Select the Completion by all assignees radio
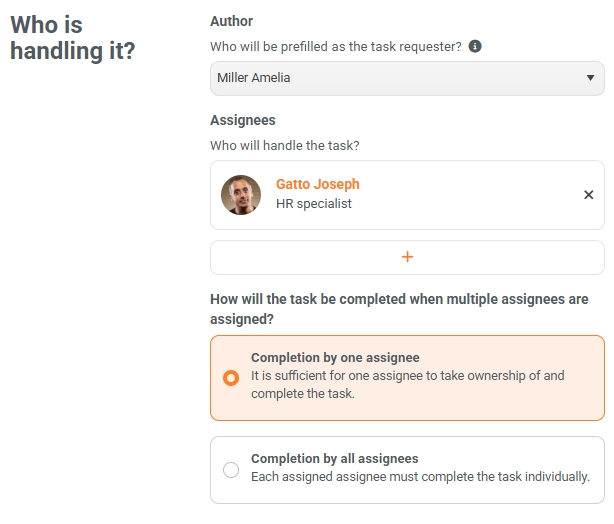The height and width of the screenshot is (524, 614). pyautogui.click(x=231, y=470)
